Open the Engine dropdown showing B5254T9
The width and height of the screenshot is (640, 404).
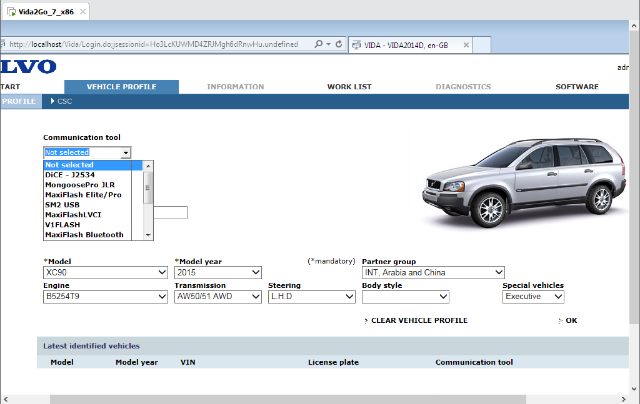point(105,297)
